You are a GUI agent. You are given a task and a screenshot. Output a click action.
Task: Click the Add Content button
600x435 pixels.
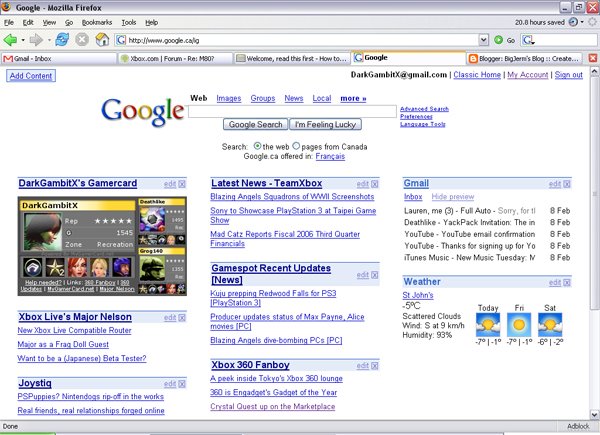pos(31,76)
